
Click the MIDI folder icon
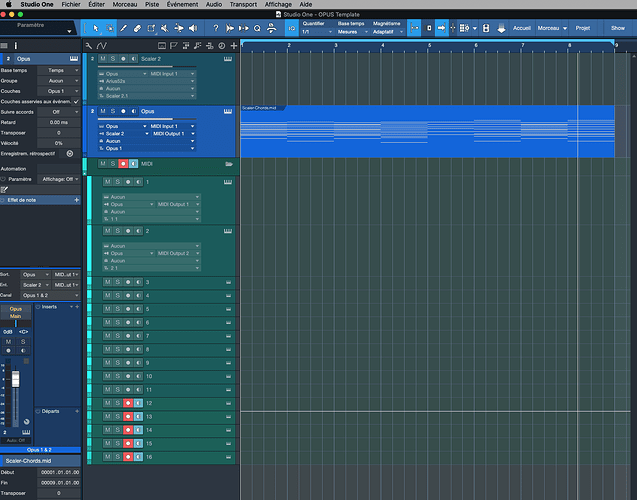(x=229, y=164)
